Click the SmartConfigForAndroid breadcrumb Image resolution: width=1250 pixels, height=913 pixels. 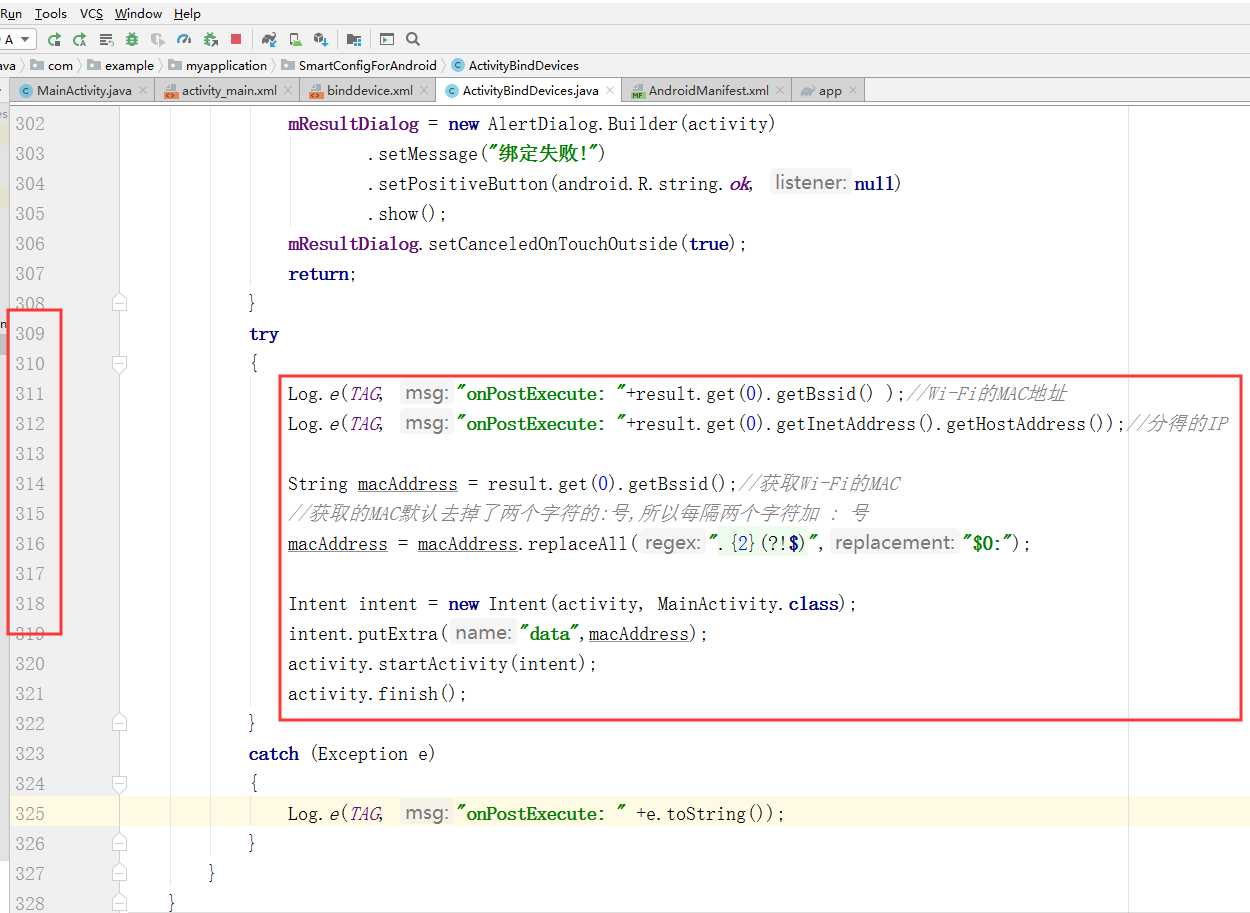point(358,65)
